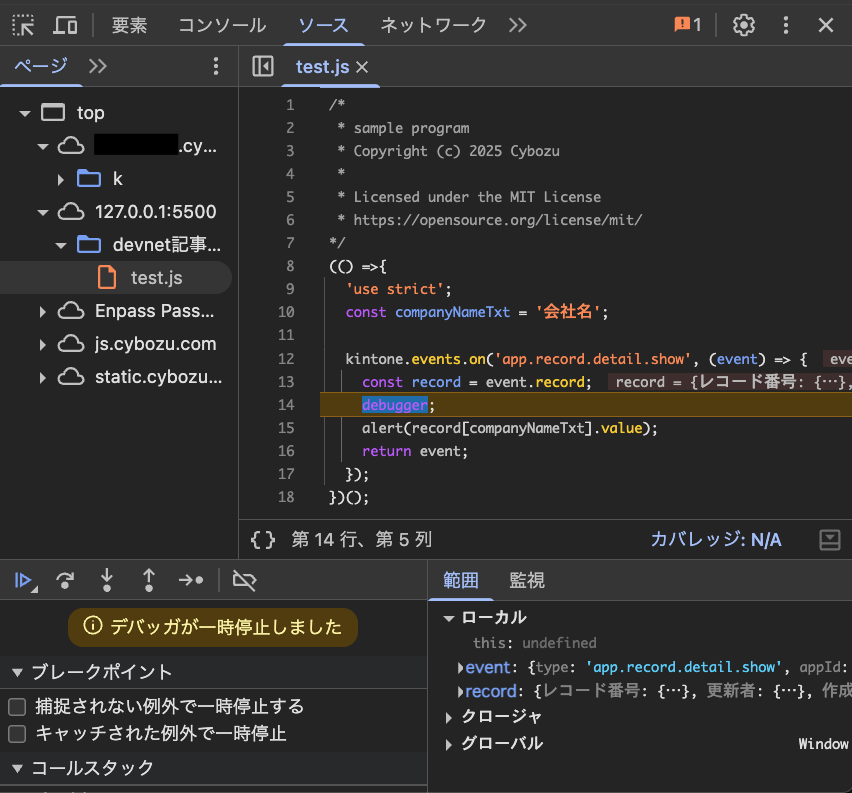This screenshot has height=793, width=852.
Task: Collapse the コールスタック section
Action: click(17, 769)
